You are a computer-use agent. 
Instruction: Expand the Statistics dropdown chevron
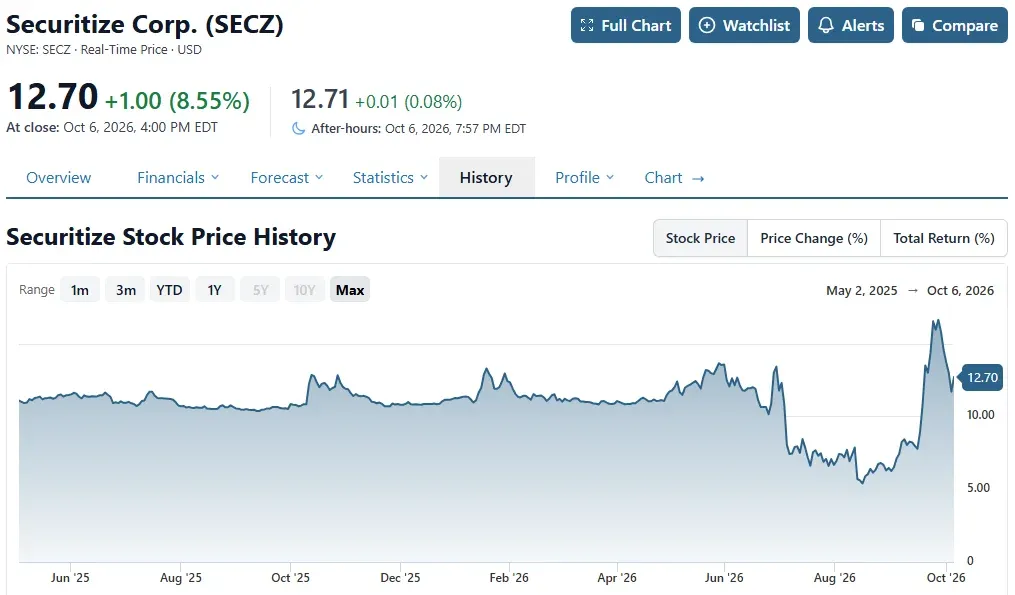424,177
